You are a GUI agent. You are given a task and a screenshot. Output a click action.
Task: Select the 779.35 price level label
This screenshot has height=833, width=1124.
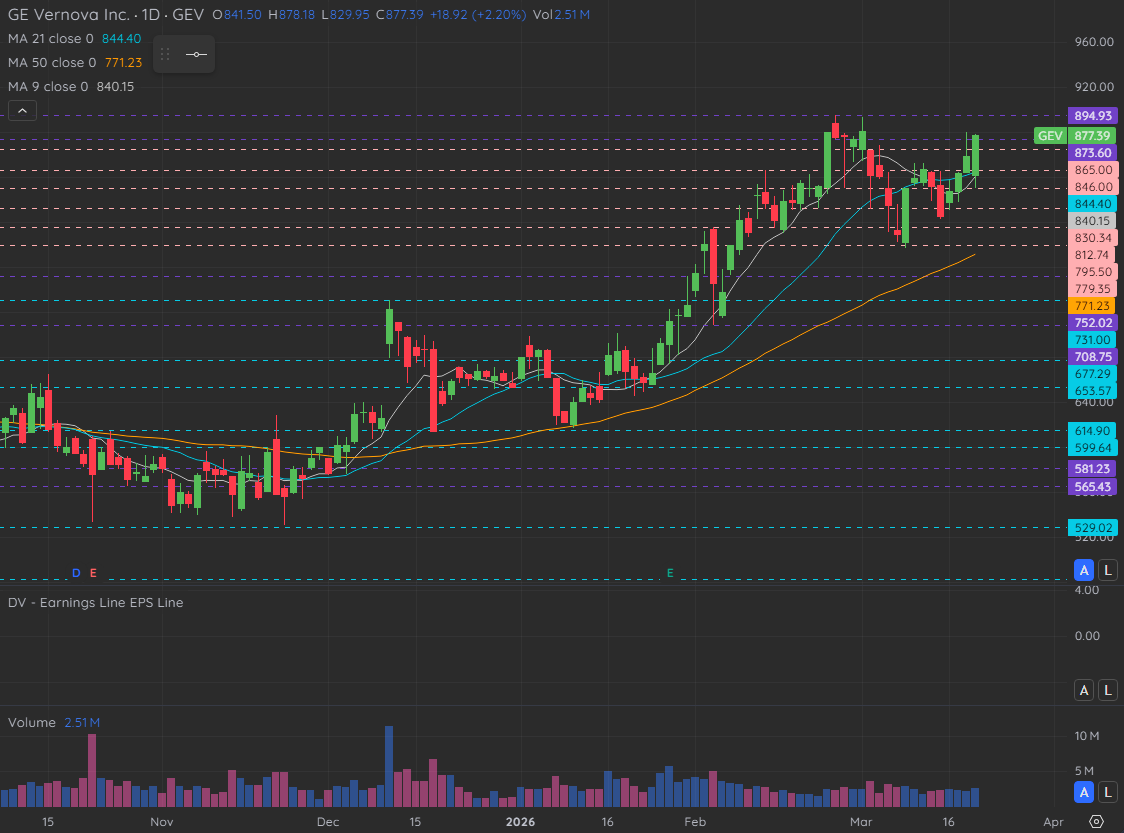tap(1092, 289)
